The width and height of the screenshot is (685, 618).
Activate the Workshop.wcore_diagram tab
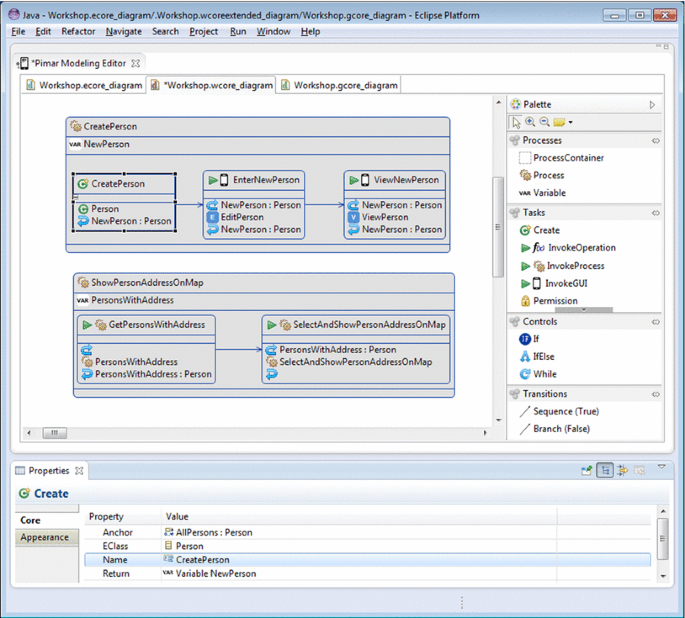(212, 85)
